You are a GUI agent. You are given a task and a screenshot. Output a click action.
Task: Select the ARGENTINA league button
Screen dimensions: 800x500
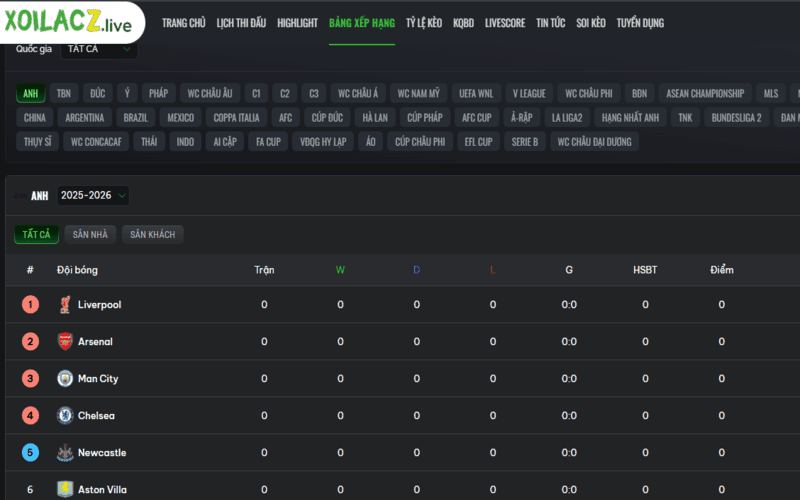[85, 118]
